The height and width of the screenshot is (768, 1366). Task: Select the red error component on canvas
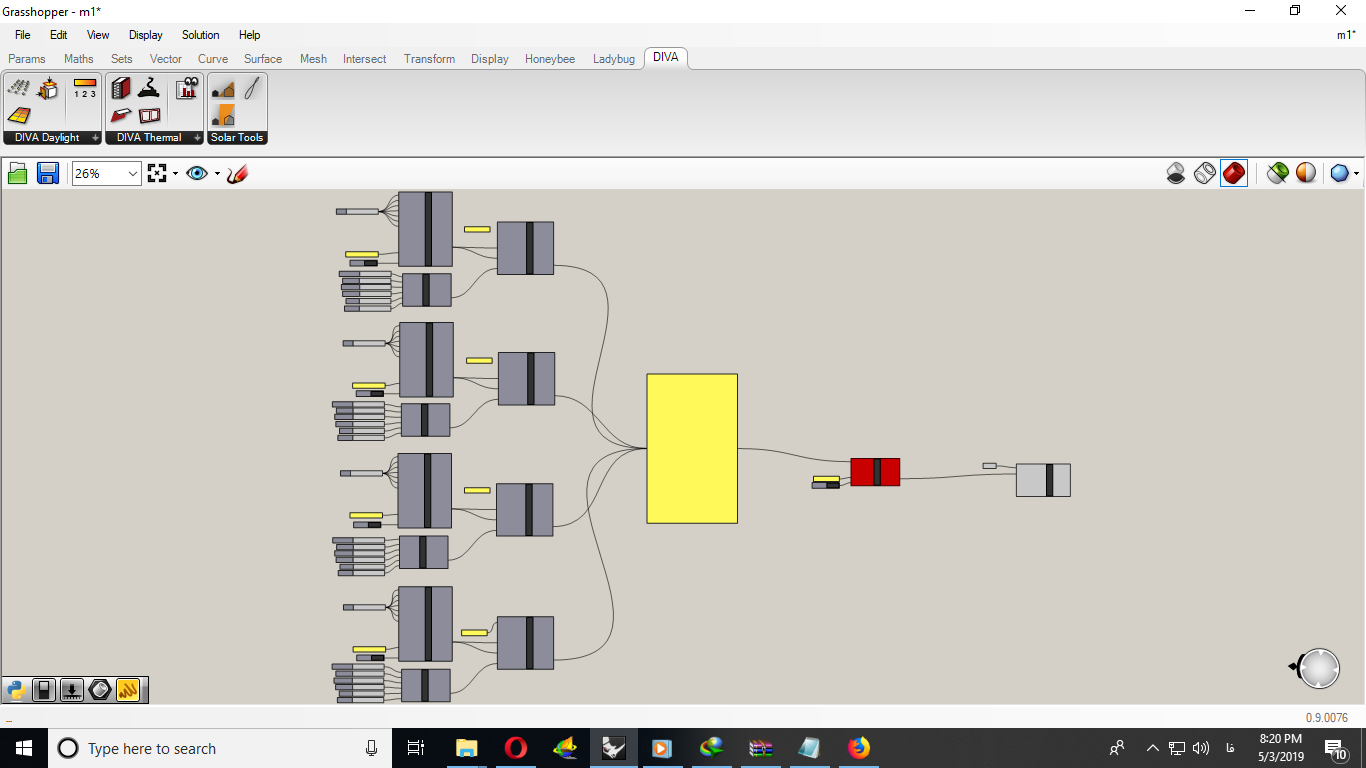click(x=875, y=472)
